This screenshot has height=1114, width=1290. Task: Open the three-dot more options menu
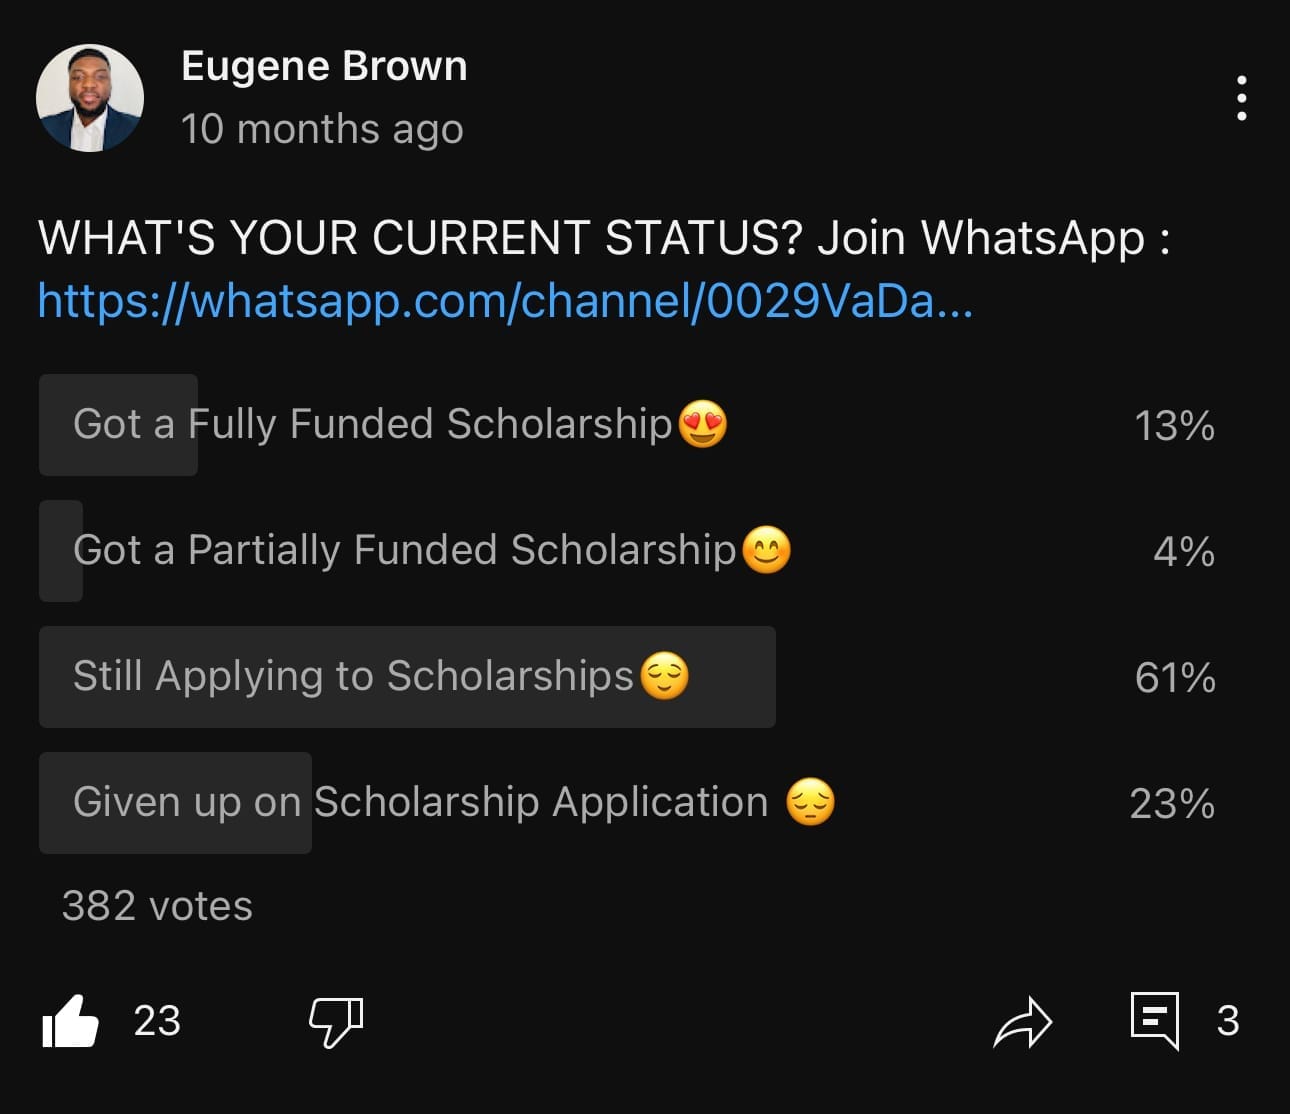point(1241,99)
